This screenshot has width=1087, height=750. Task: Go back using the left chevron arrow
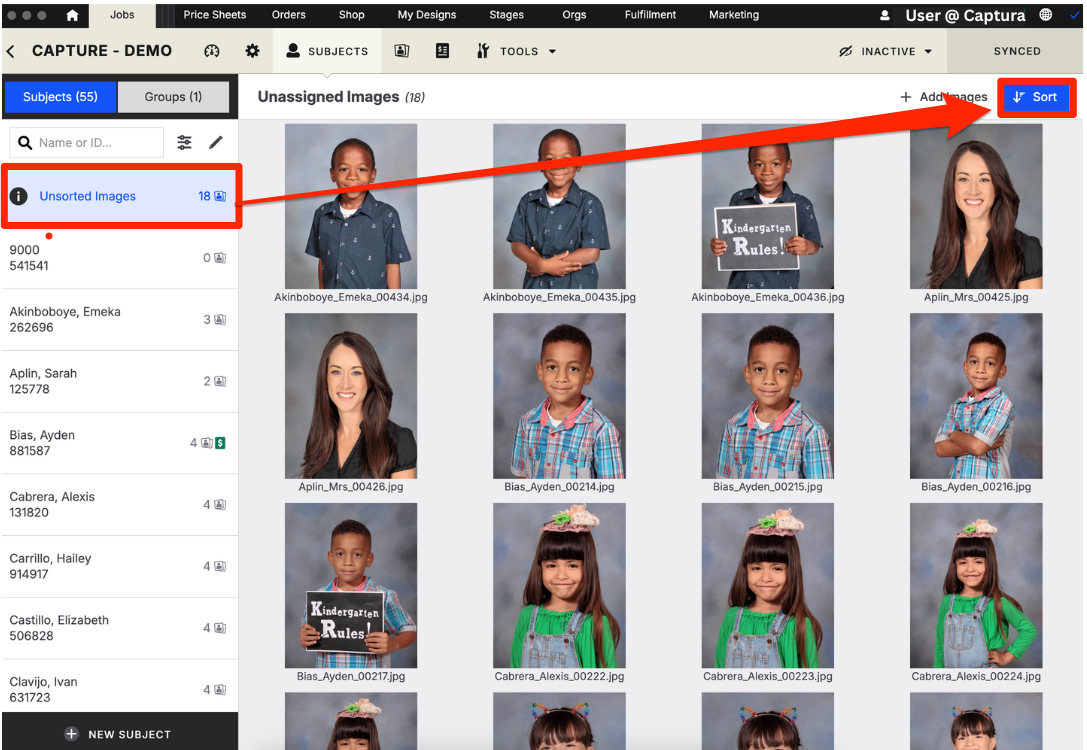(10, 51)
